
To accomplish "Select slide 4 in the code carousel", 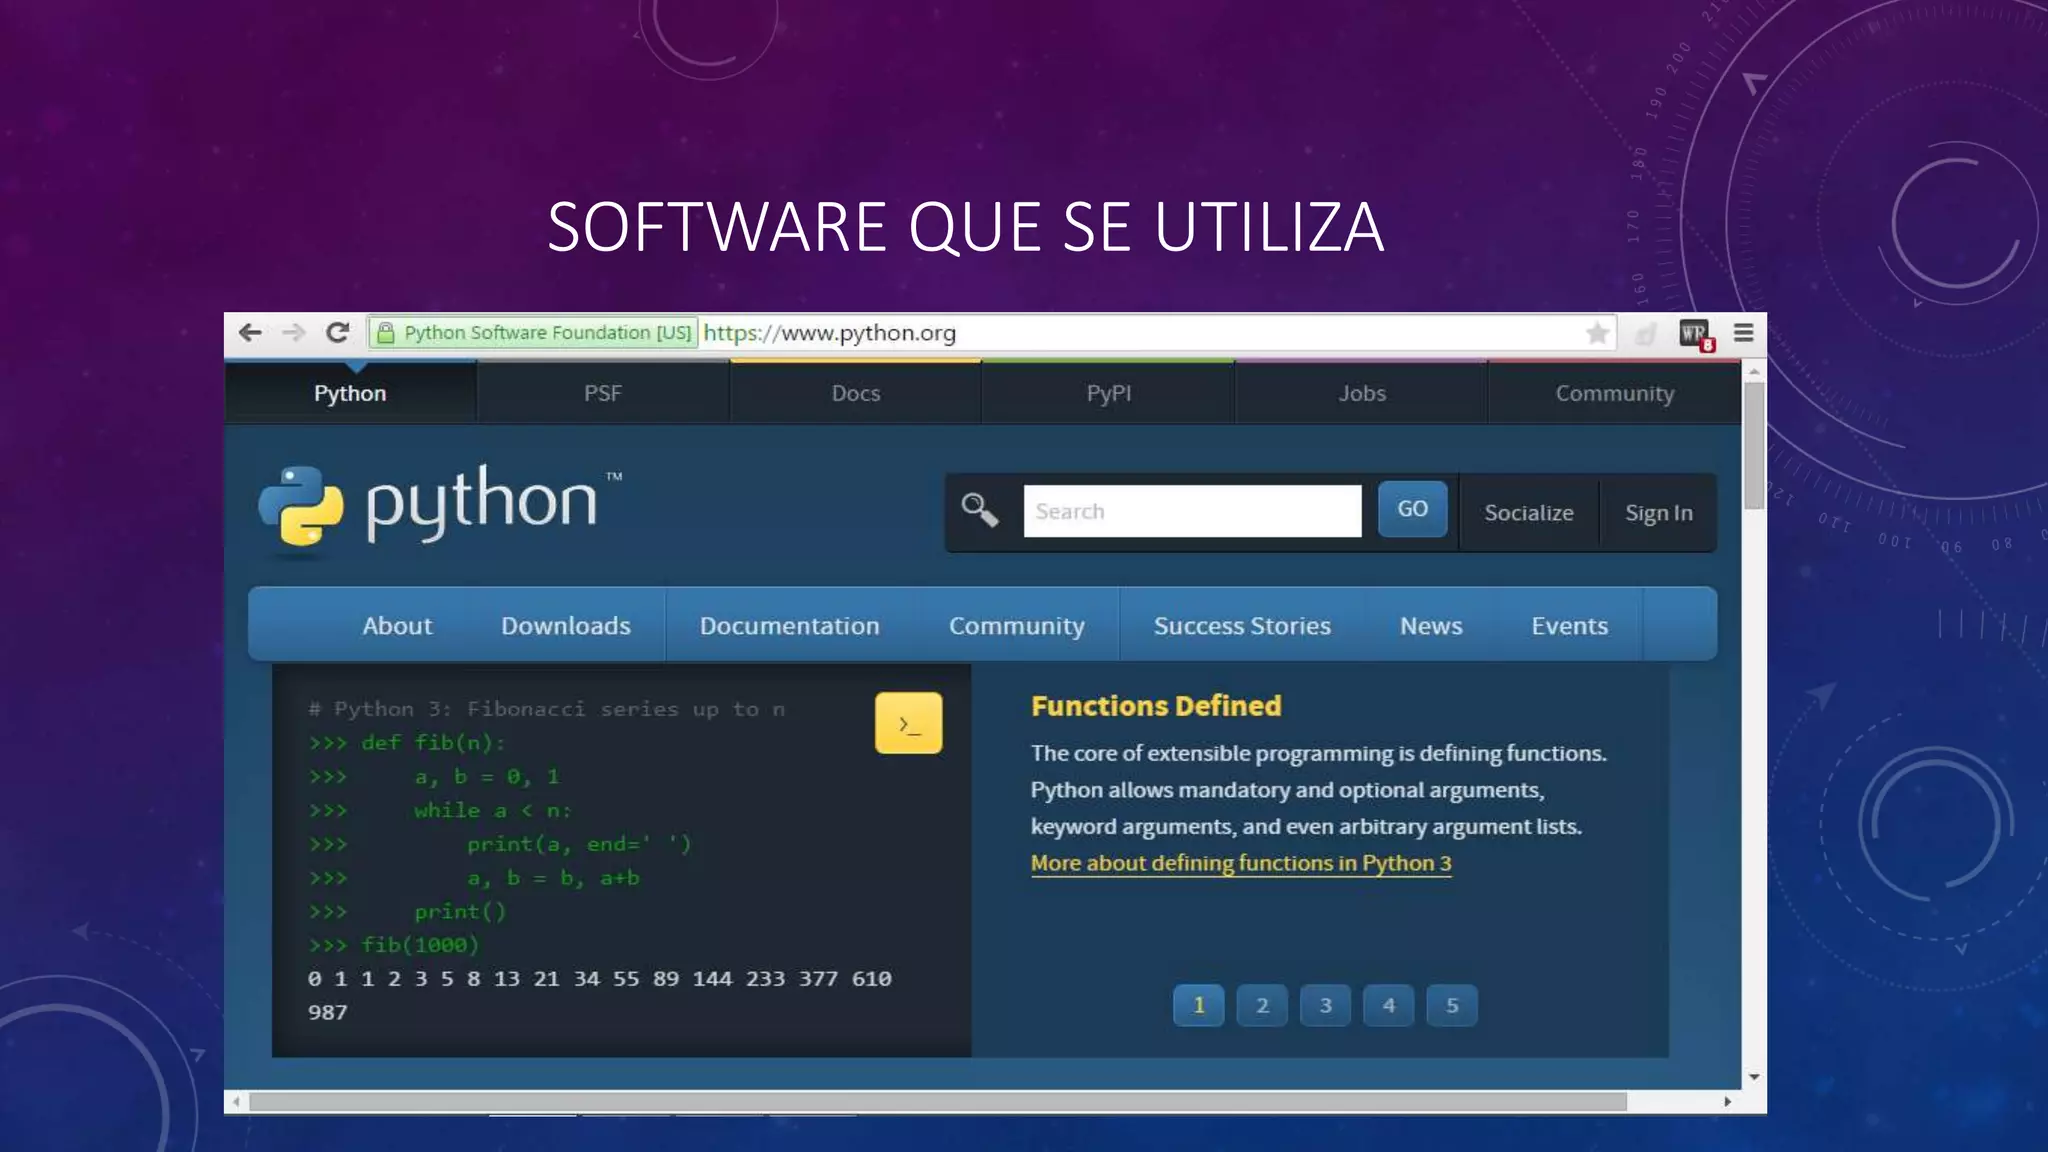I will (x=1389, y=1005).
